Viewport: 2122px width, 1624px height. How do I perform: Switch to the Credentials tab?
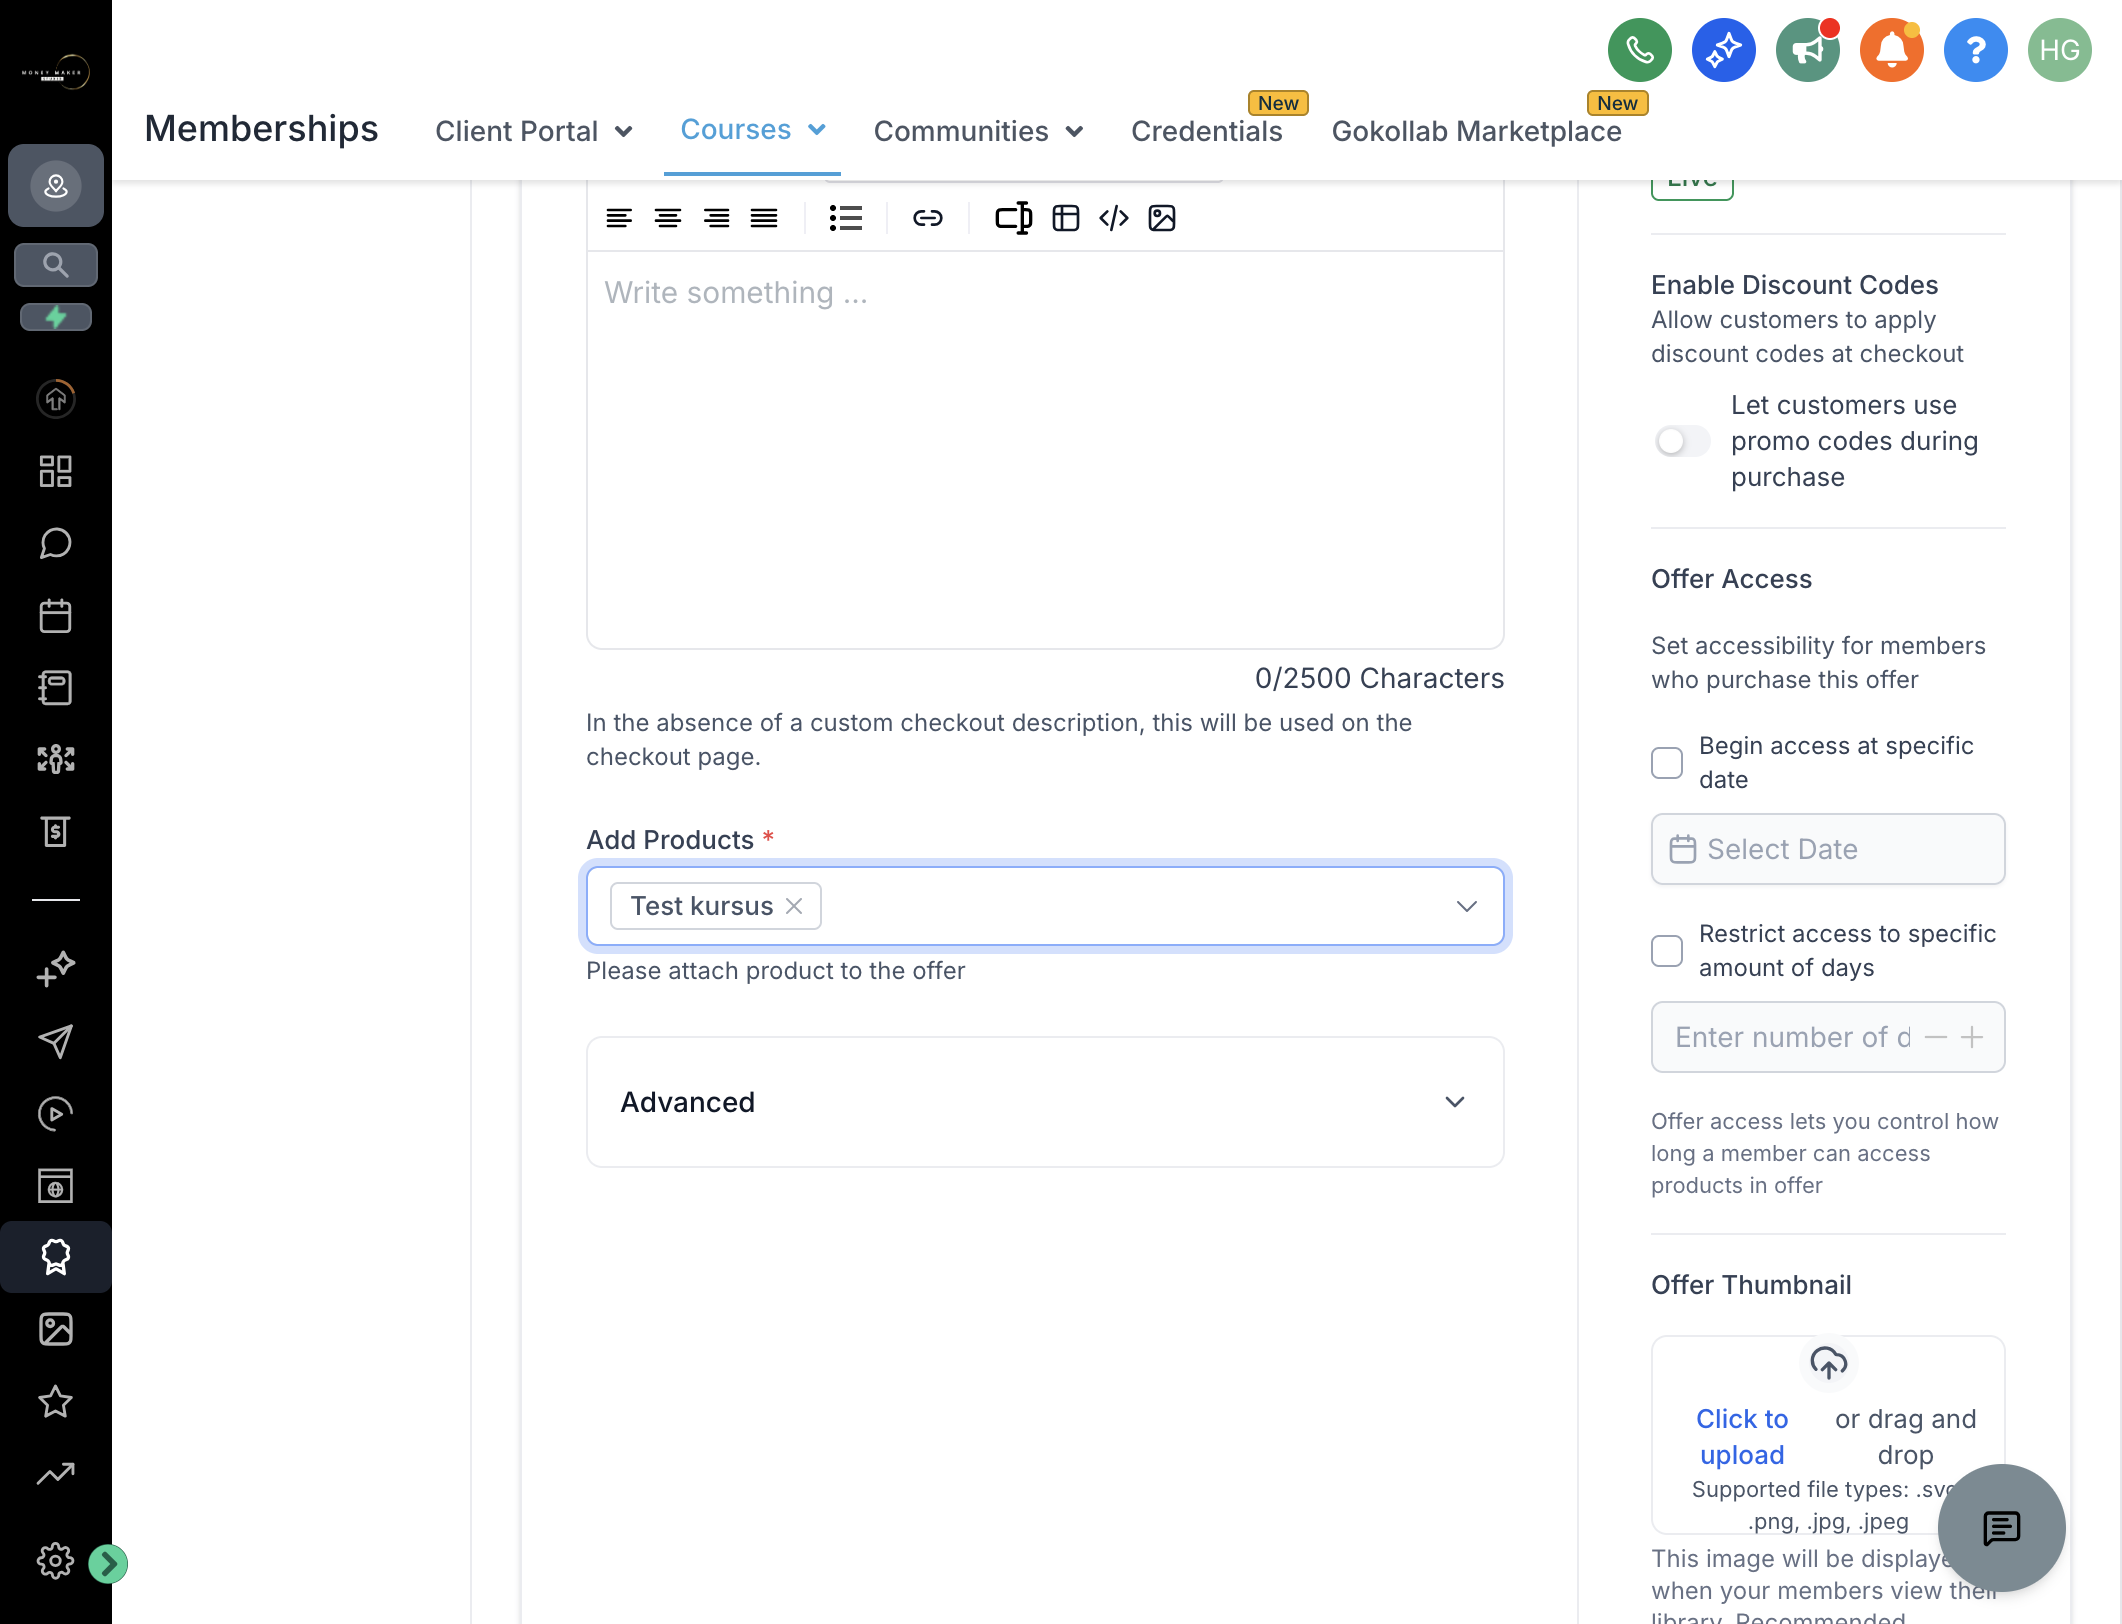coord(1207,131)
